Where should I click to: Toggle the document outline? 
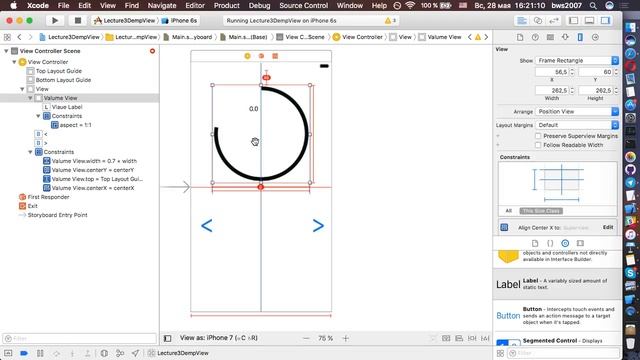(167, 338)
